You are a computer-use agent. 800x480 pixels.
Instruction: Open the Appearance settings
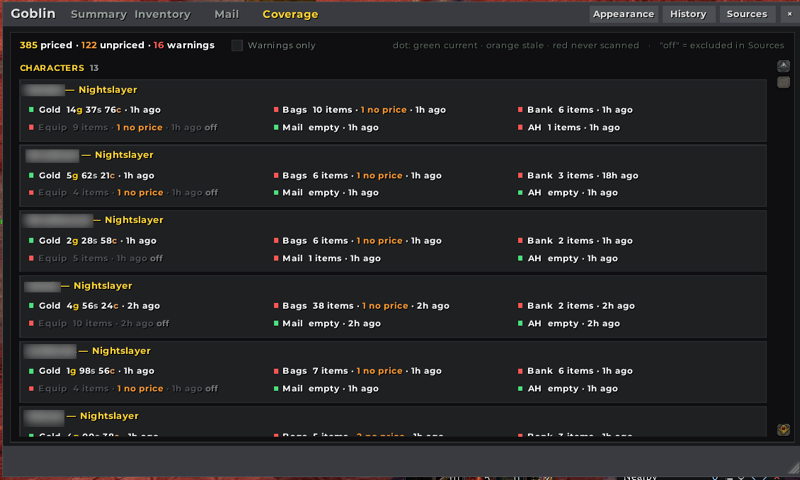(x=623, y=14)
